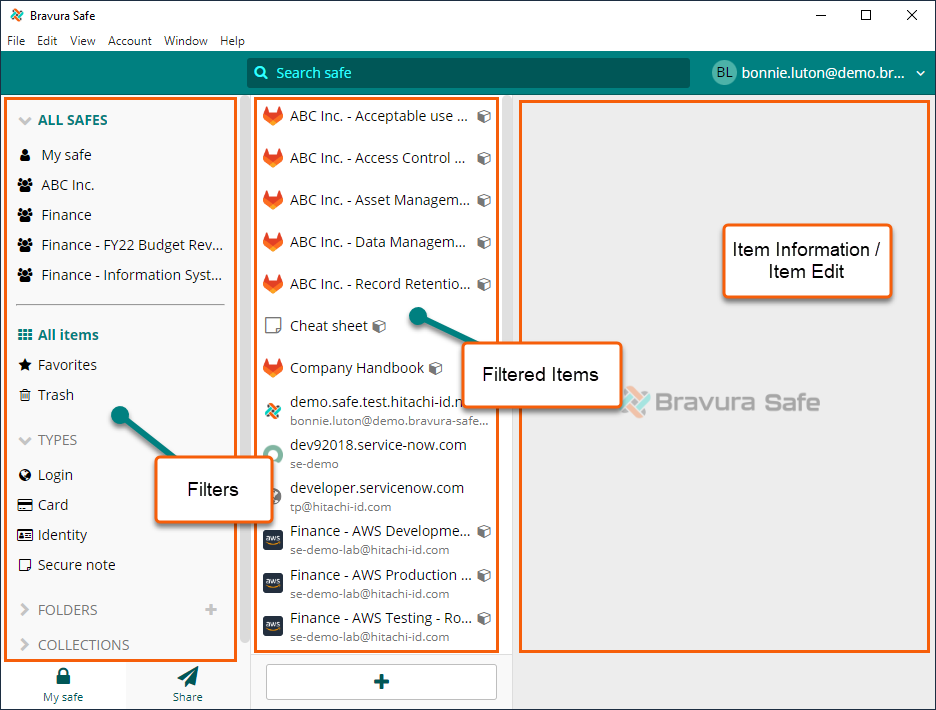936x710 pixels.
Task: Click the Secure note type icon
Action: [24, 565]
